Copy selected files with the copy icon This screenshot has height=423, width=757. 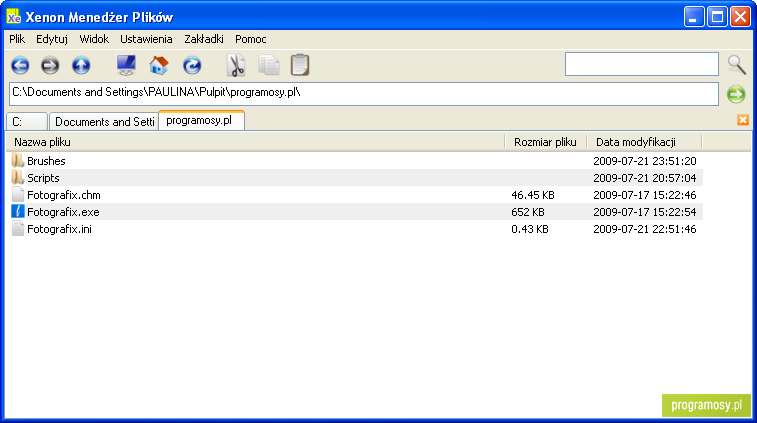pos(269,65)
